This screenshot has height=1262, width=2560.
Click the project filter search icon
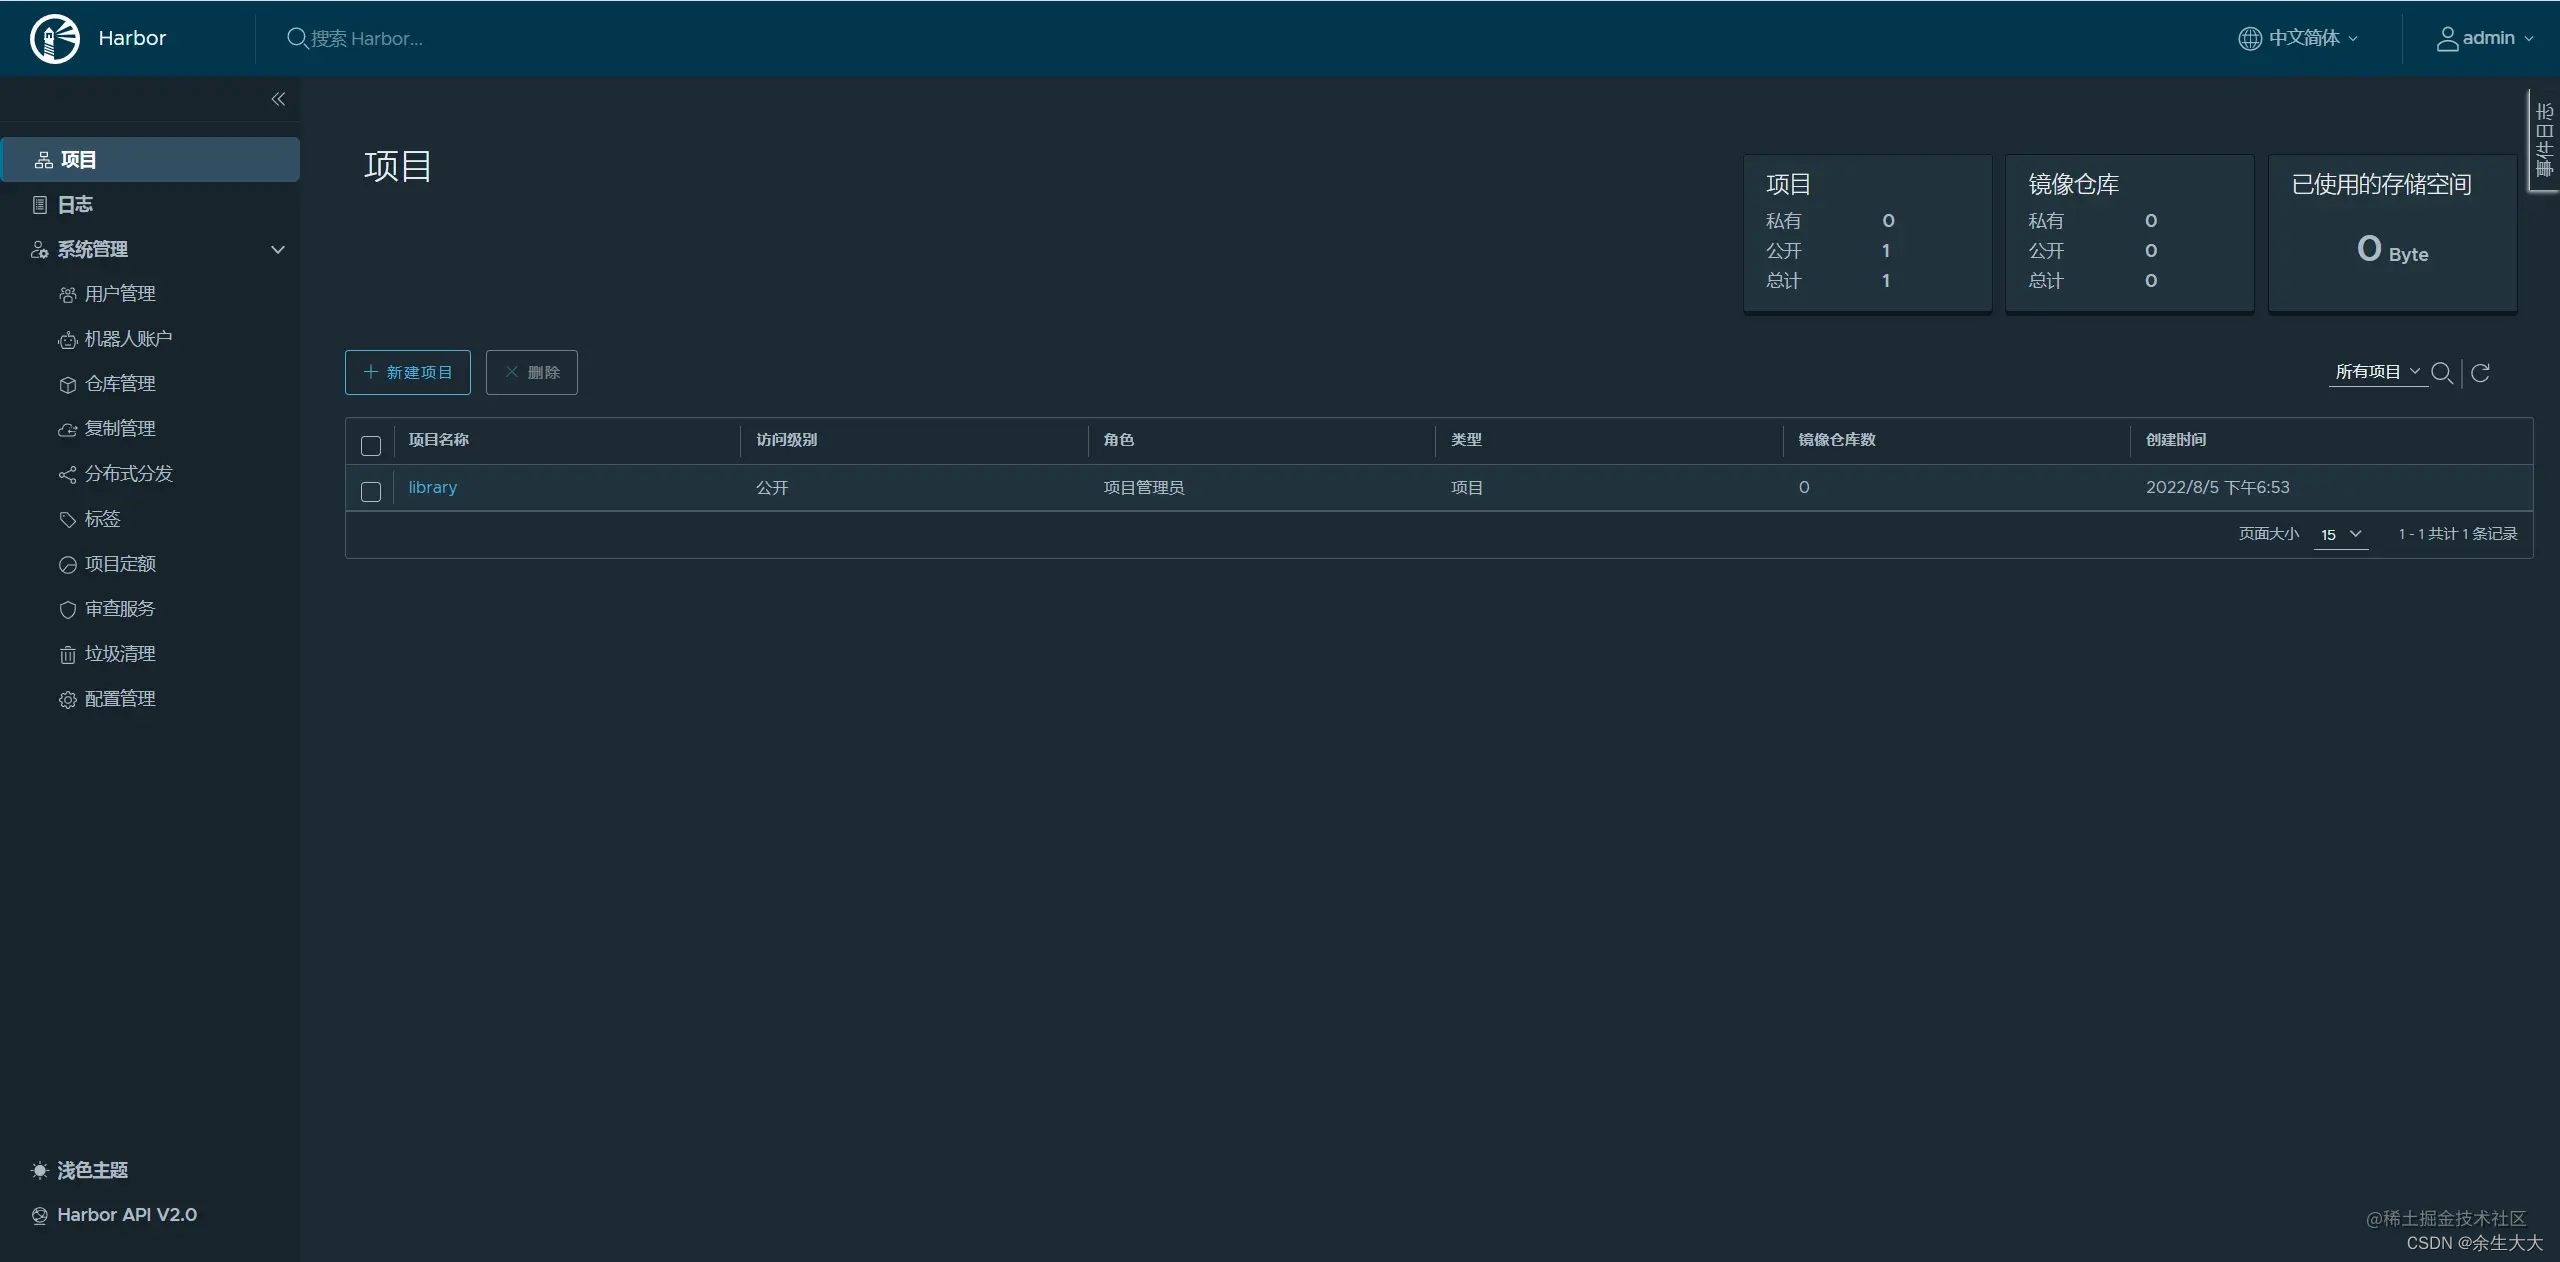[x=2441, y=373]
